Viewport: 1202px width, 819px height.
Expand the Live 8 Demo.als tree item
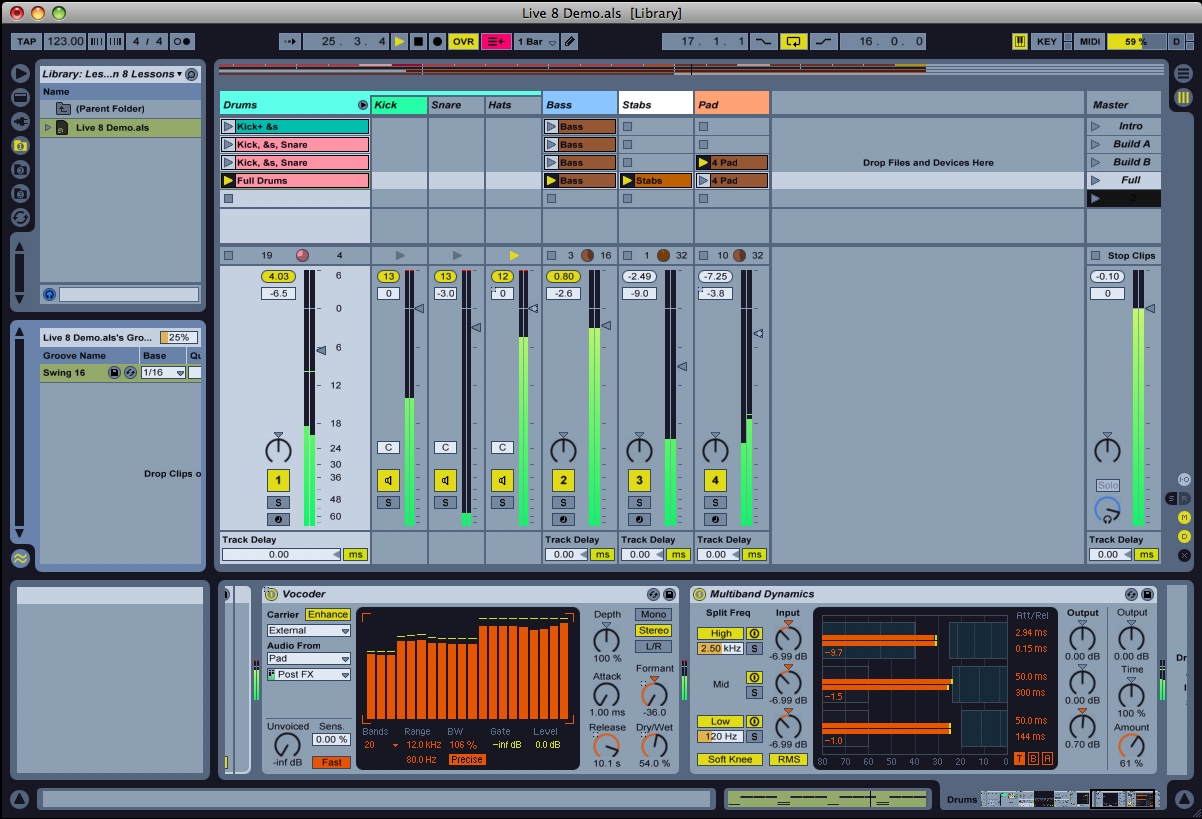pyautogui.click(x=46, y=127)
